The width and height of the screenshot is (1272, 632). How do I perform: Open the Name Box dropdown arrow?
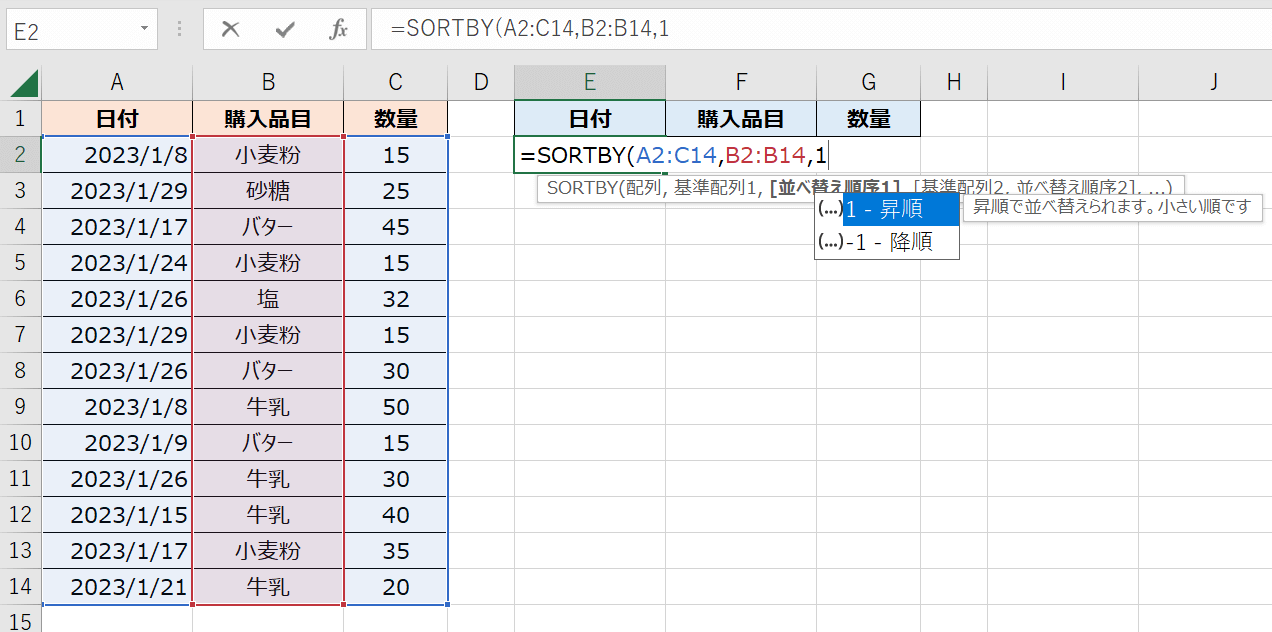tap(146, 30)
